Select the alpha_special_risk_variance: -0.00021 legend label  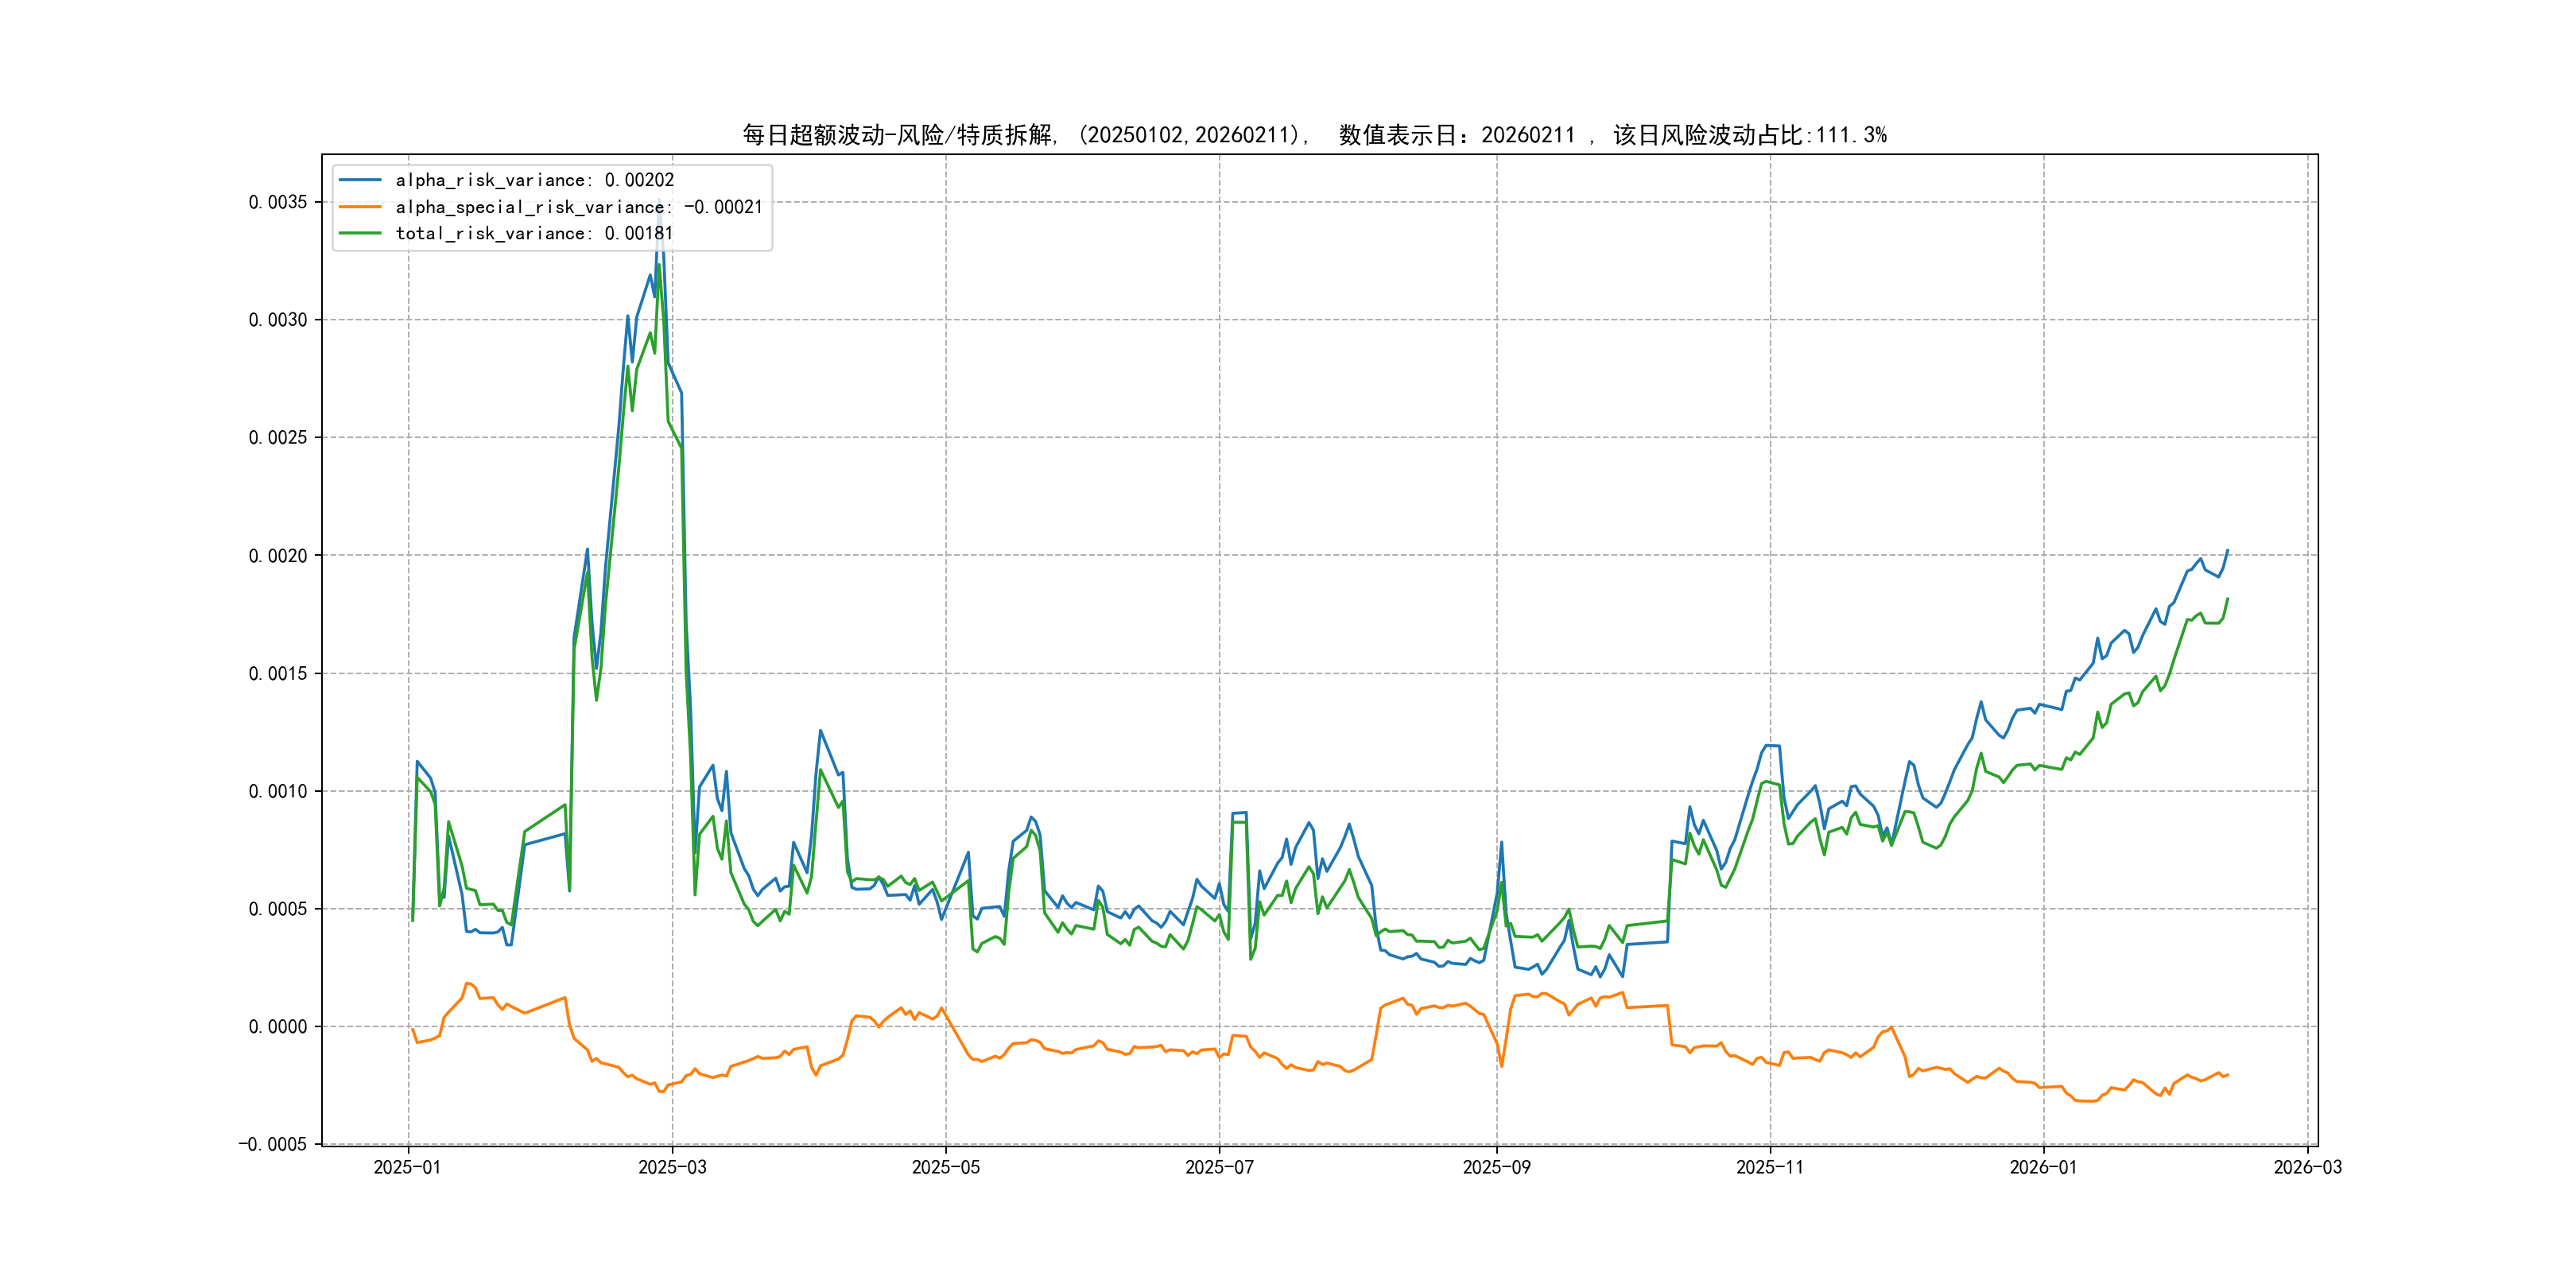click(x=578, y=207)
